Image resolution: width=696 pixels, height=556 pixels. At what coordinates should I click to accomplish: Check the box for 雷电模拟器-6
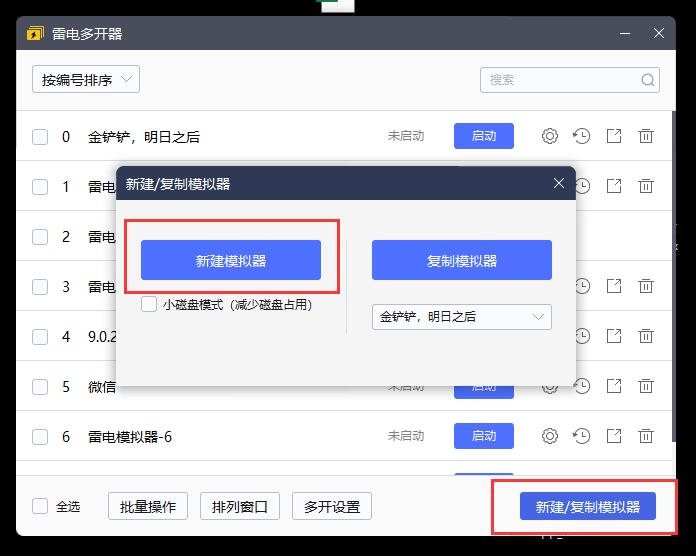coord(40,436)
